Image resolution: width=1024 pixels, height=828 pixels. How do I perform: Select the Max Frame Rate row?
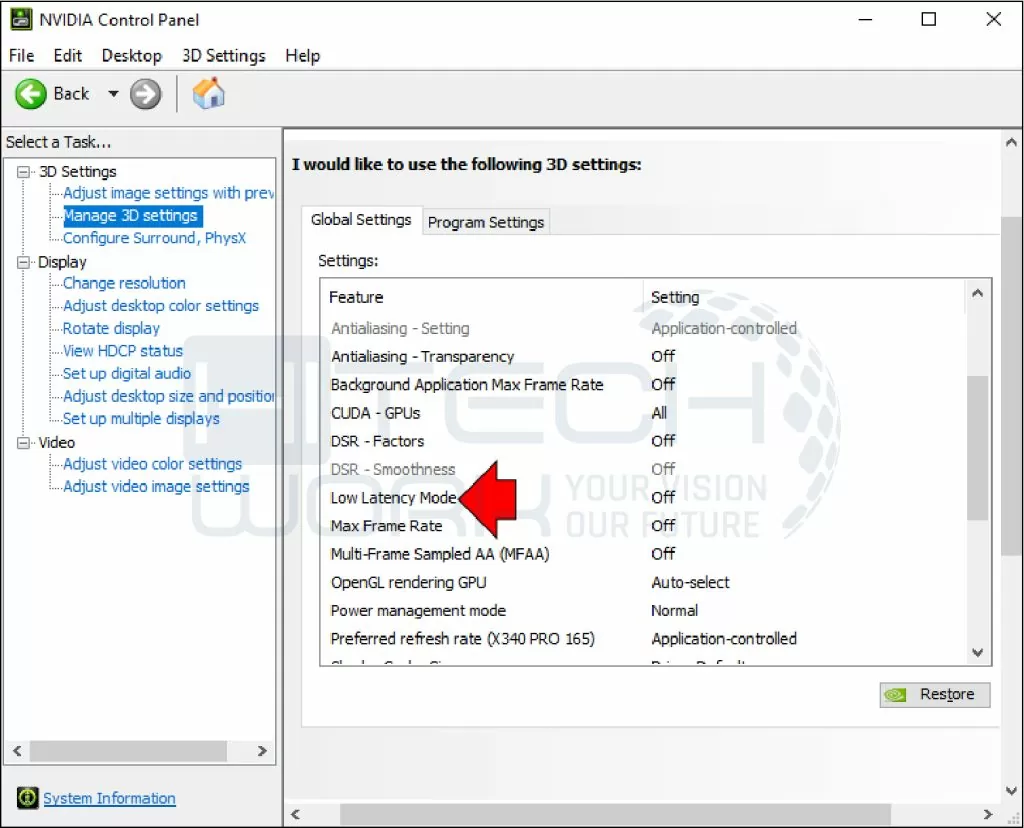tap(643, 526)
